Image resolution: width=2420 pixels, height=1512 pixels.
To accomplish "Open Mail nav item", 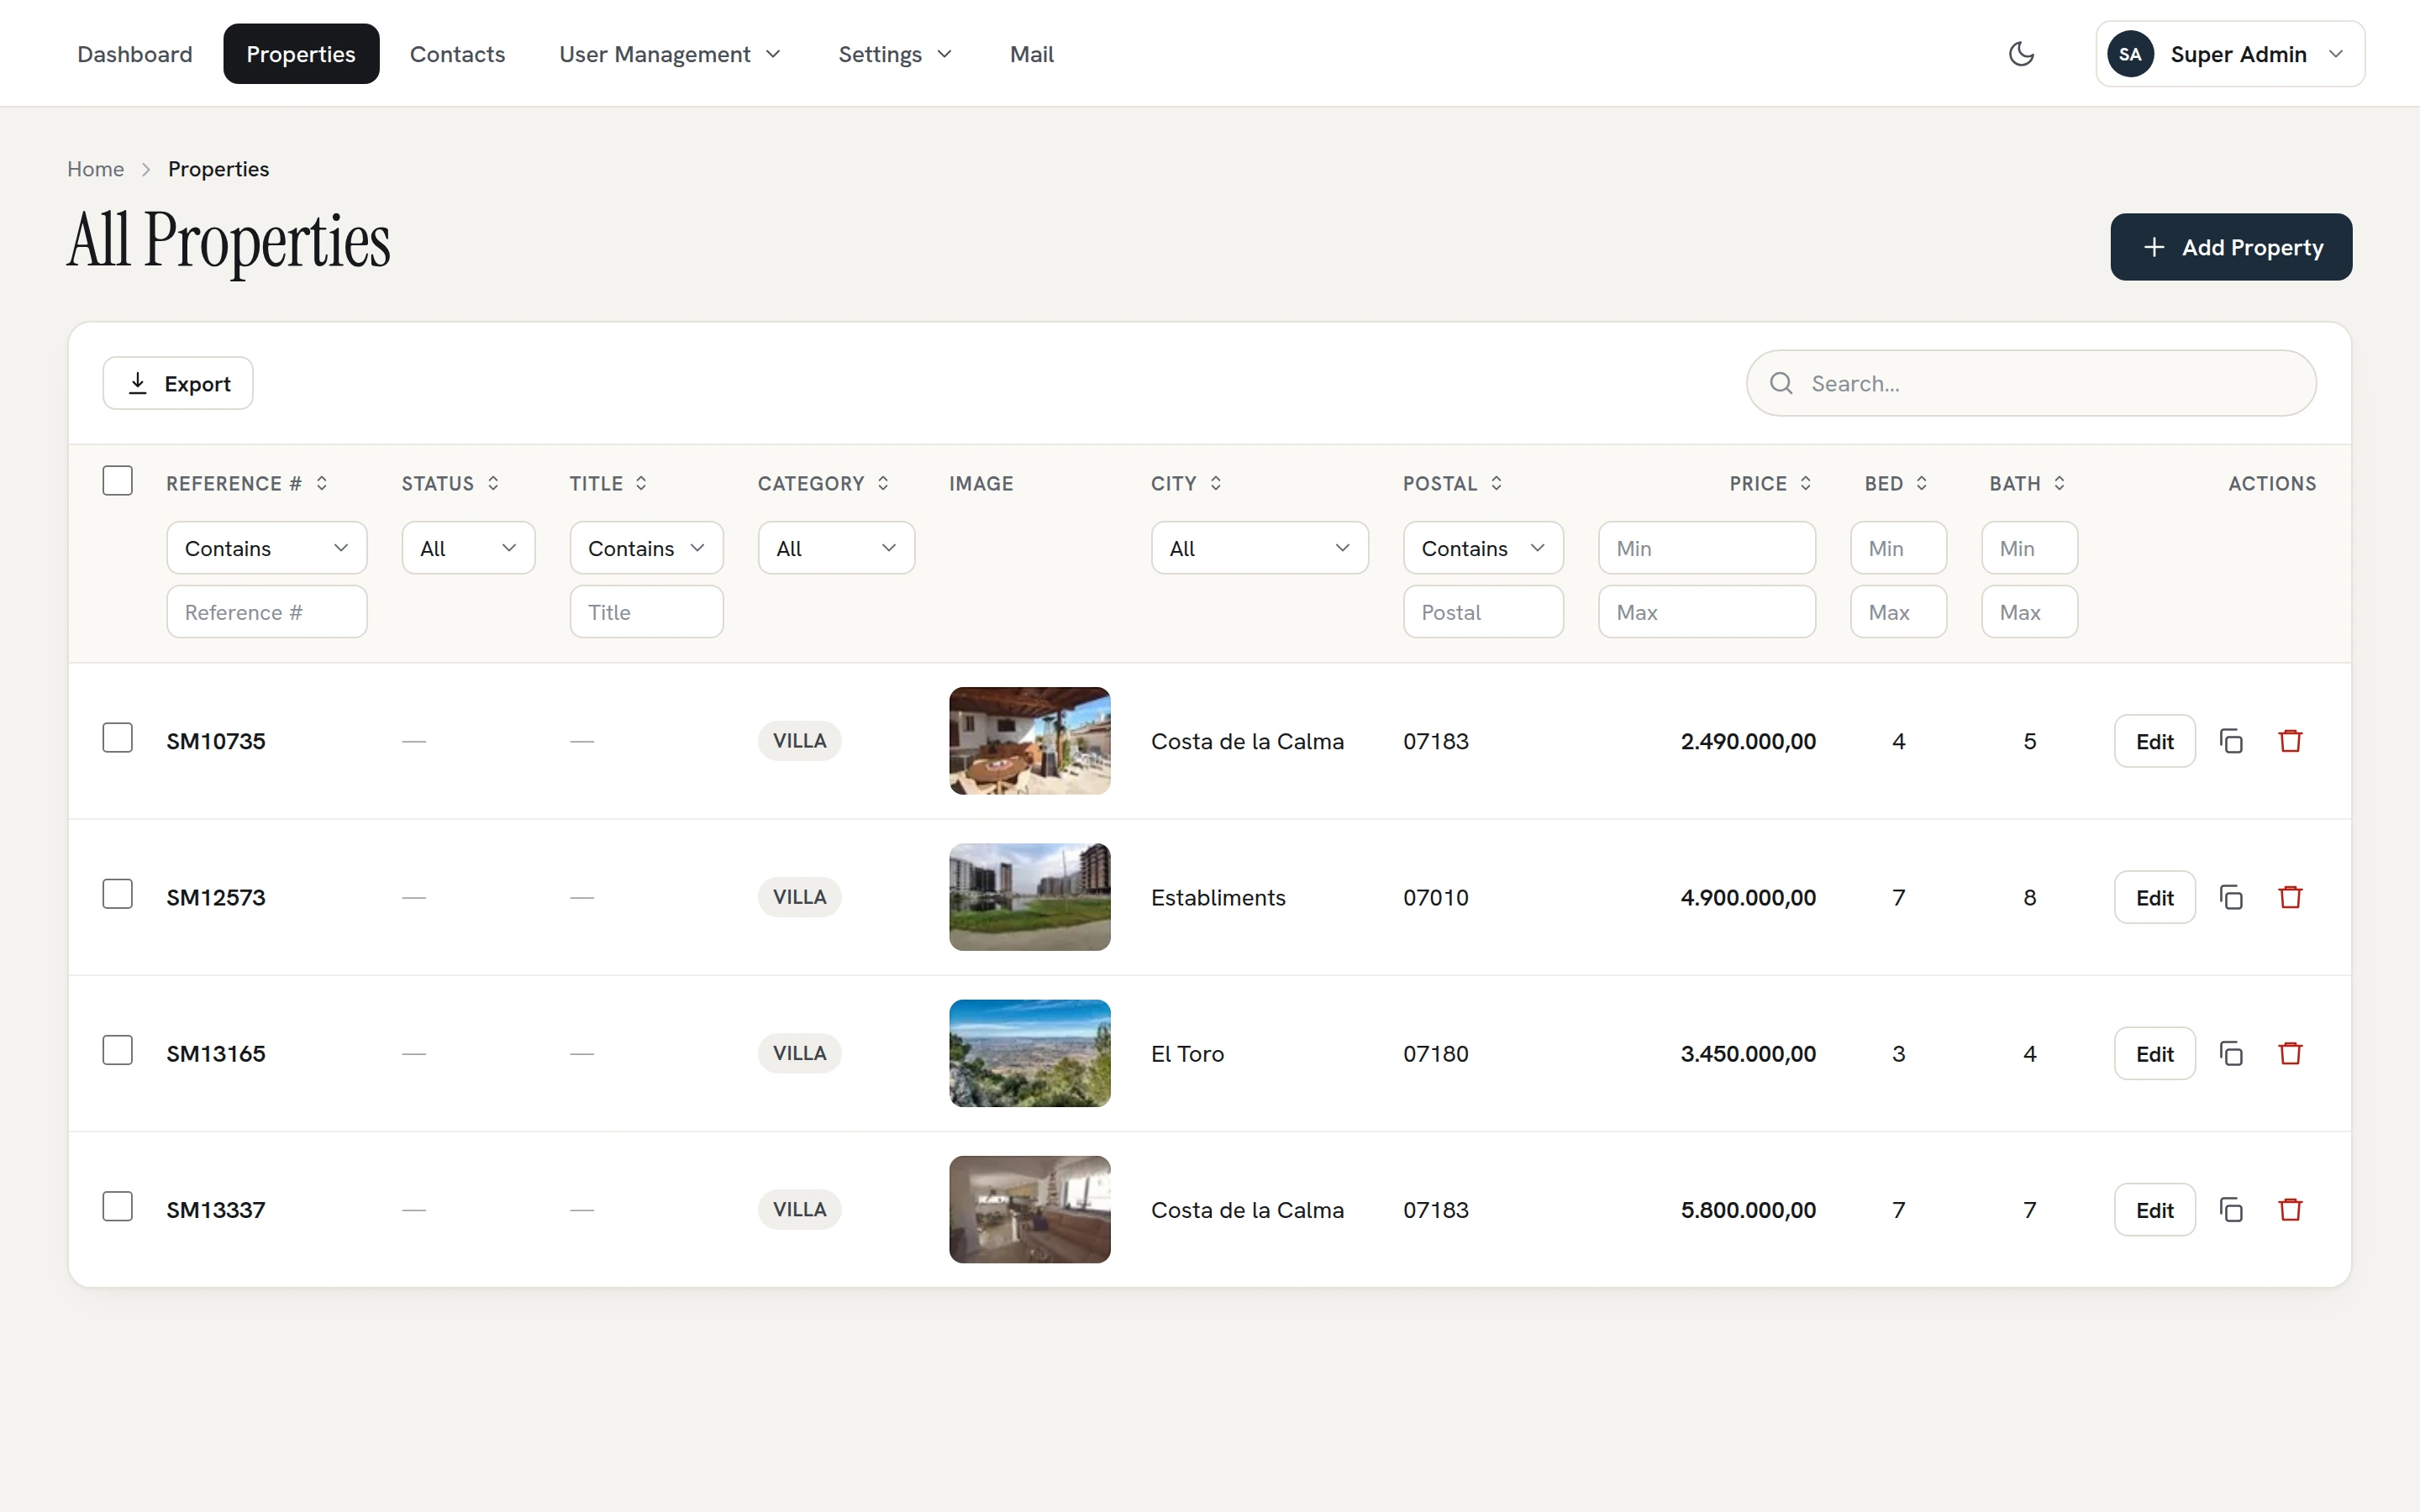I will [x=1031, y=54].
